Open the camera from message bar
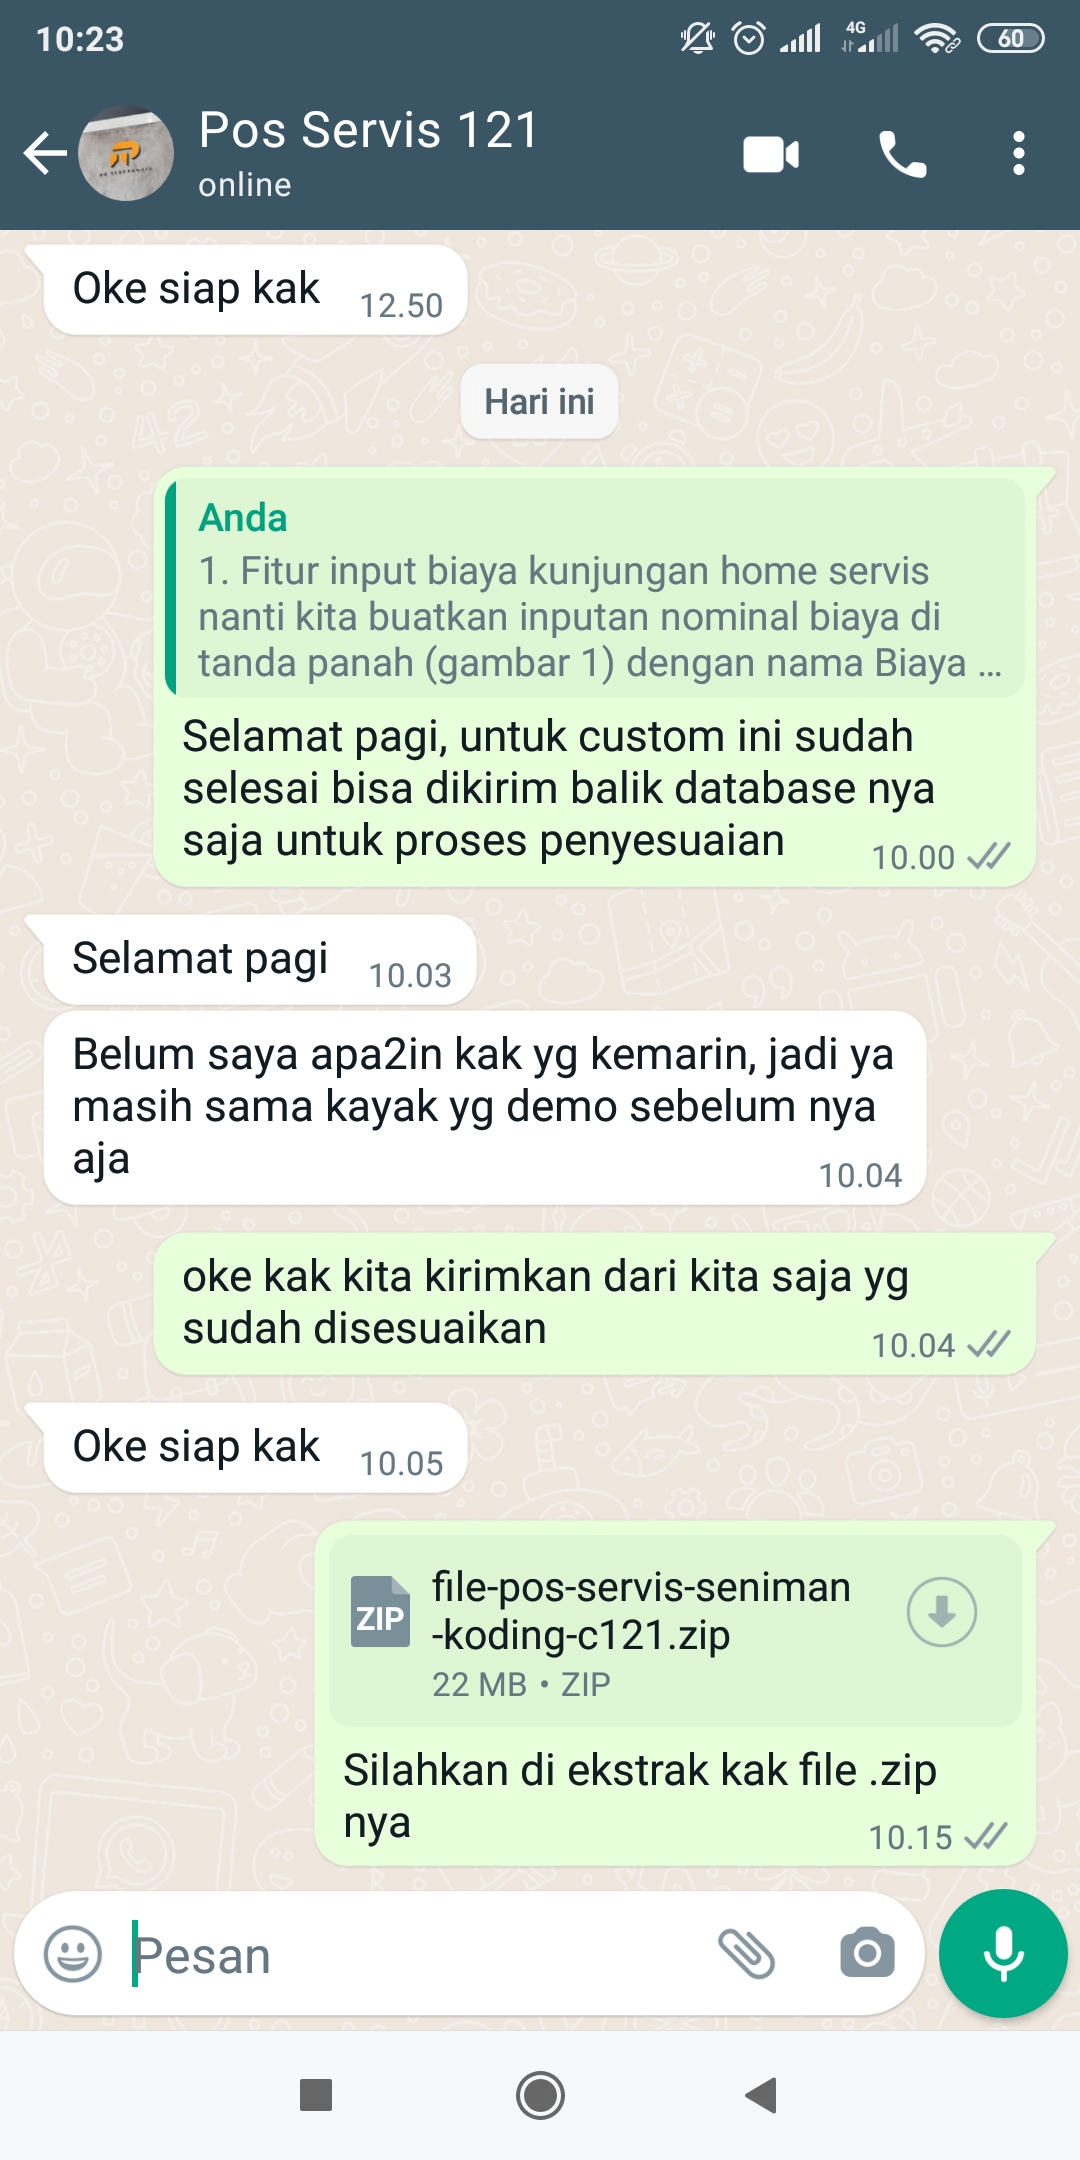 (867, 1953)
